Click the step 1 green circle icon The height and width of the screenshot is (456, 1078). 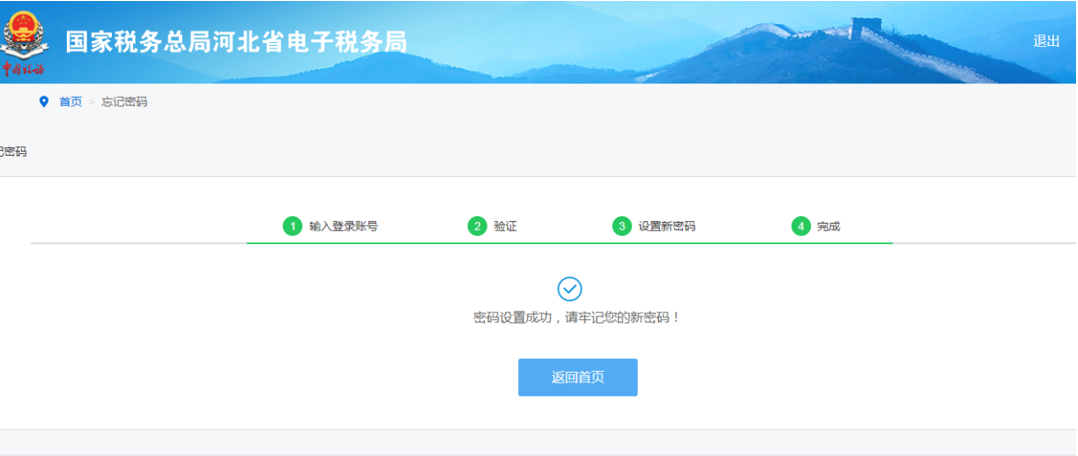point(292,226)
